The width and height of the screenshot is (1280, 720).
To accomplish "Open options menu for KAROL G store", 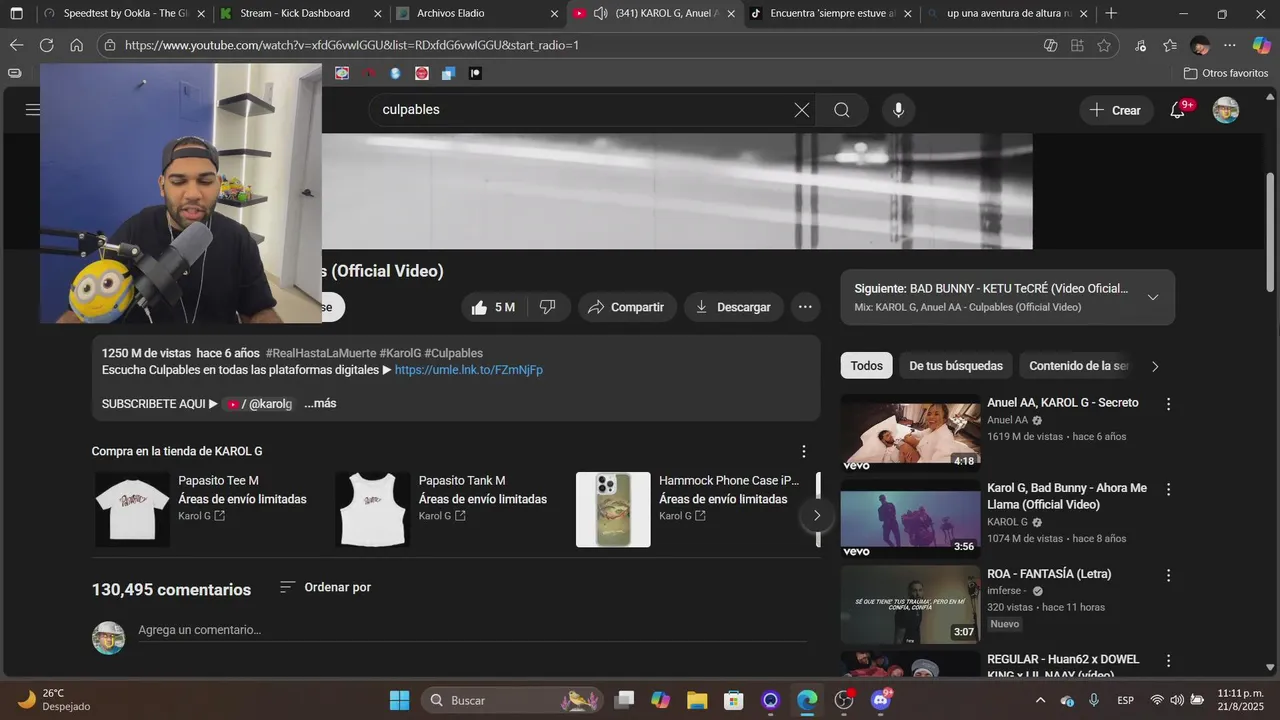I will pyautogui.click(x=803, y=452).
